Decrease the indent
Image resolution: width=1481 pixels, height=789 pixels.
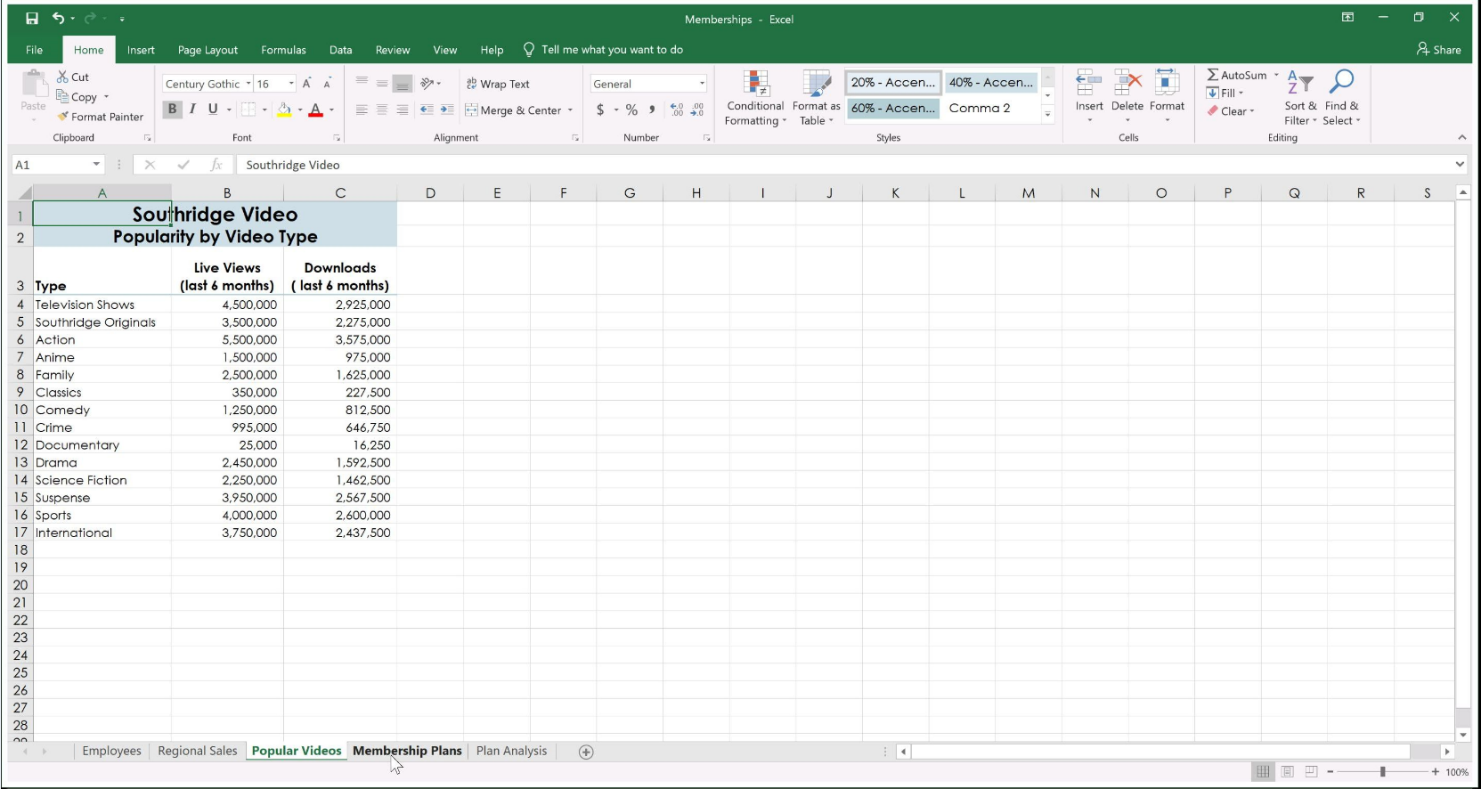(427, 110)
